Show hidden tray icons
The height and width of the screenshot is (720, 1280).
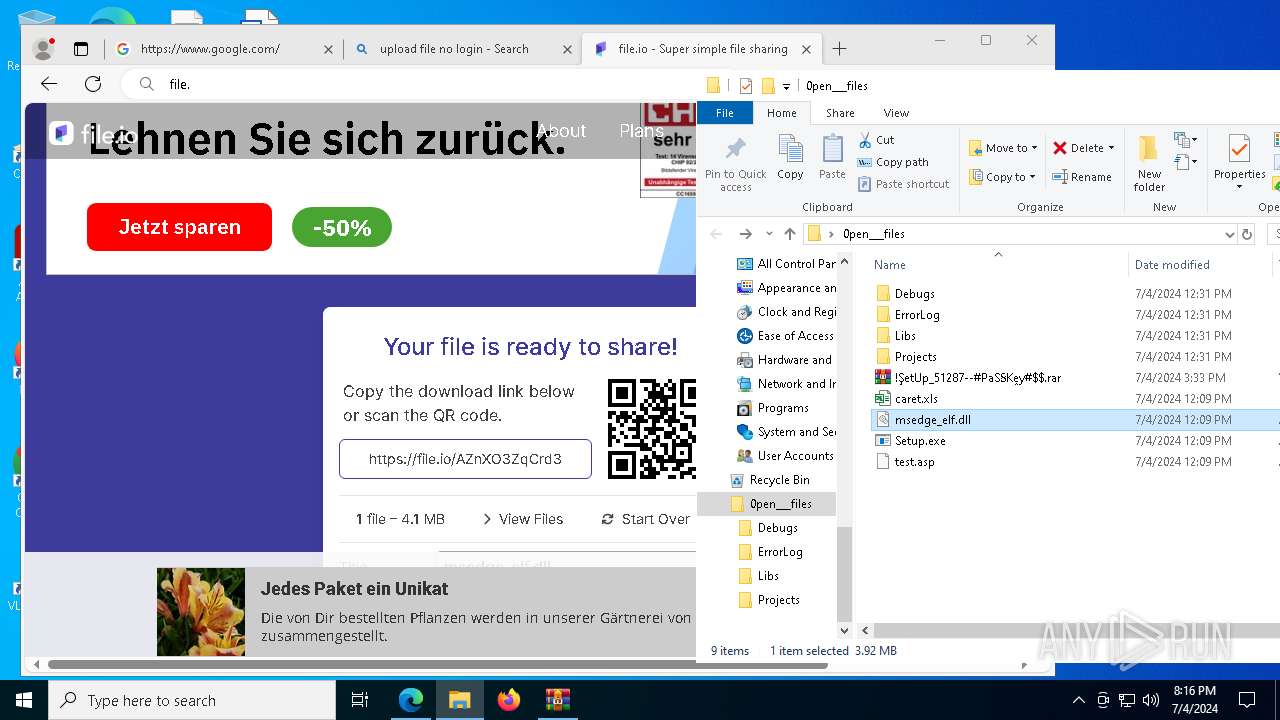1078,700
